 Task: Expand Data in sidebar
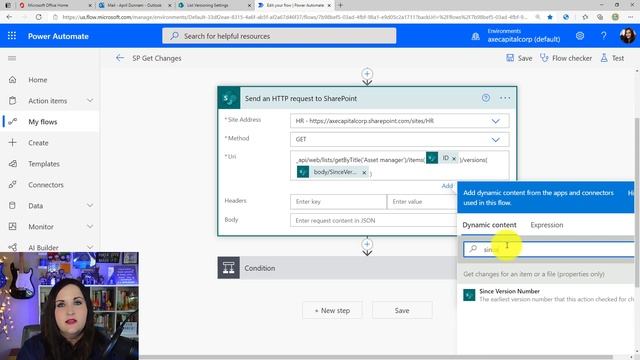pos(90,205)
